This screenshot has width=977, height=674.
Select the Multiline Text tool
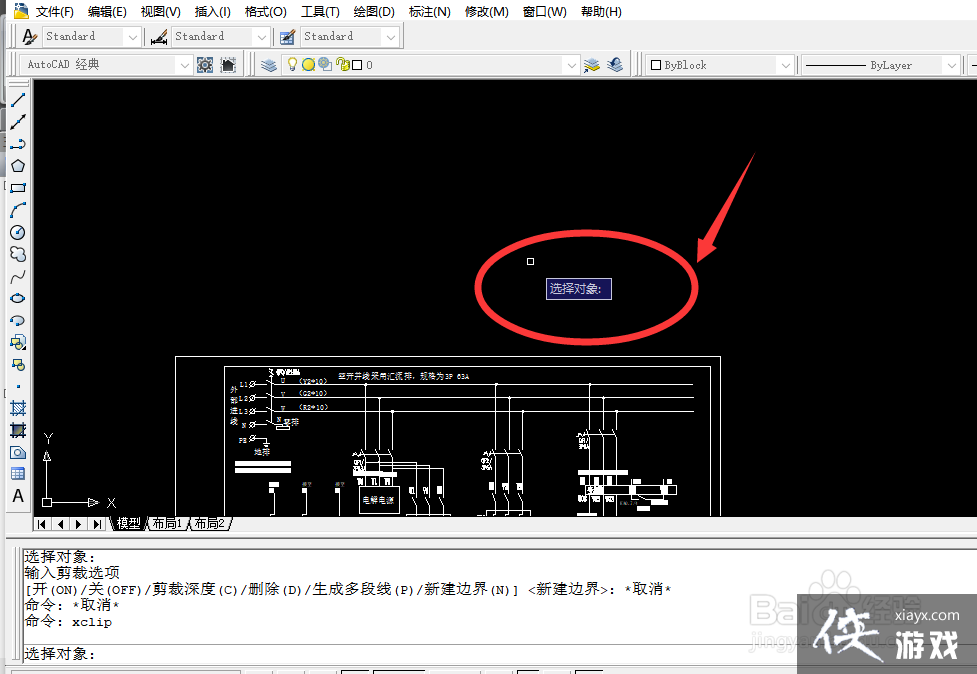point(18,495)
